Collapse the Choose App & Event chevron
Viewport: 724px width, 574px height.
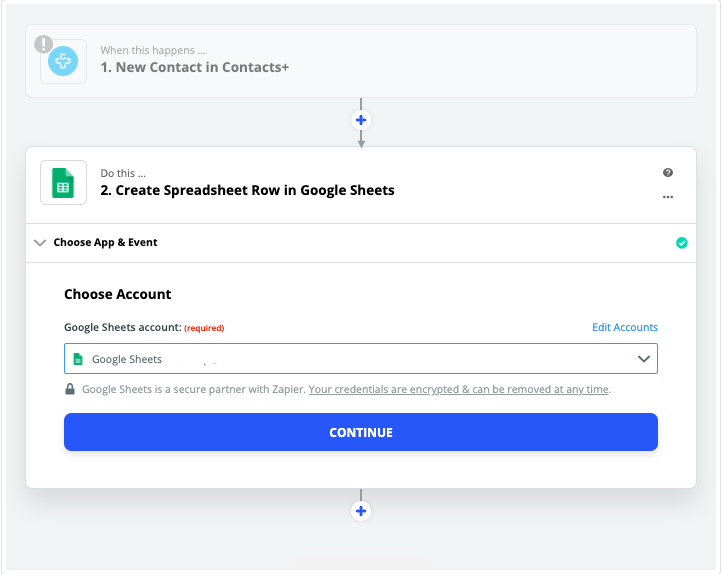pyautogui.click(x=40, y=242)
